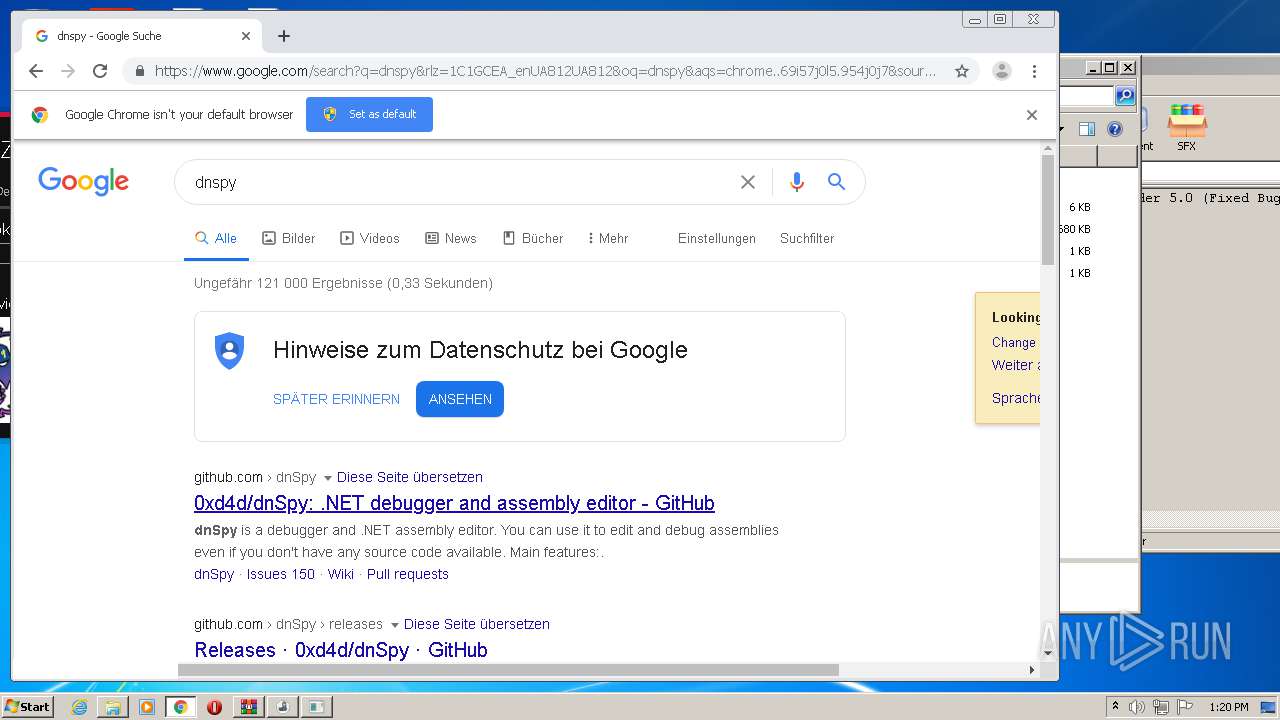The height and width of the screenshot is (720, 1280).
Task: Open the Suchfilter options
Action: (807, 238)
